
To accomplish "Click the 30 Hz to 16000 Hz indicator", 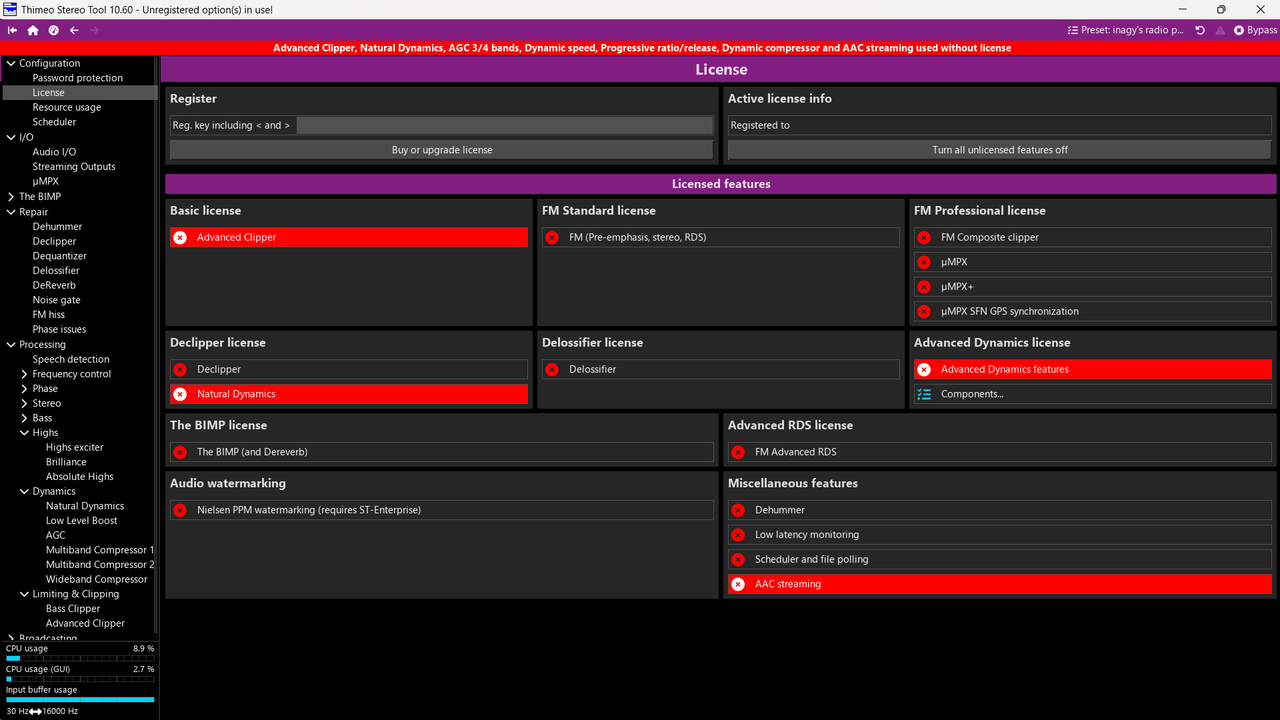I will (42, 711).
